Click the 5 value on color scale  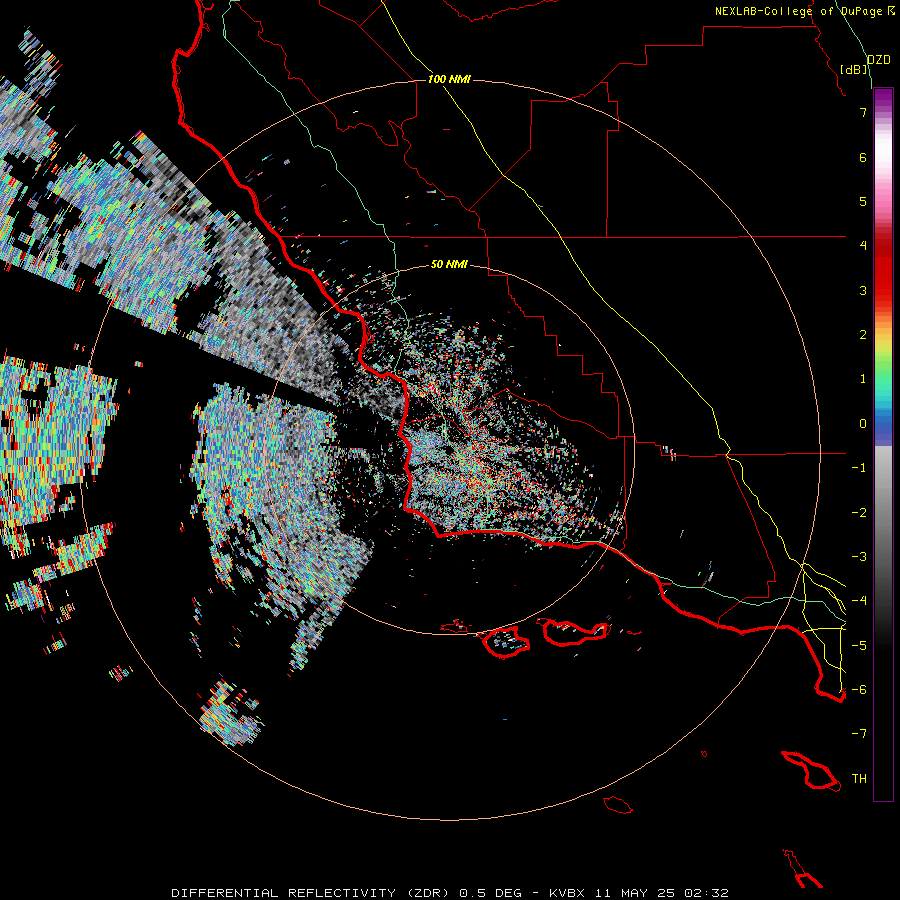click(863, 201)
